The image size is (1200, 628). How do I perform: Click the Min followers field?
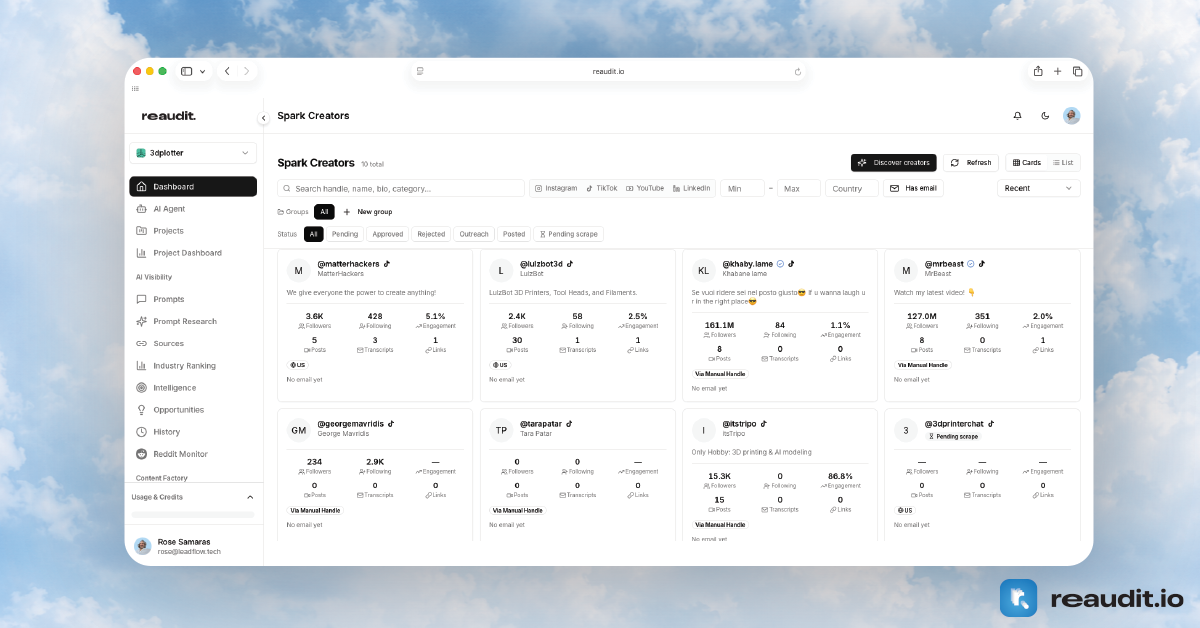[x=742, y=188]
